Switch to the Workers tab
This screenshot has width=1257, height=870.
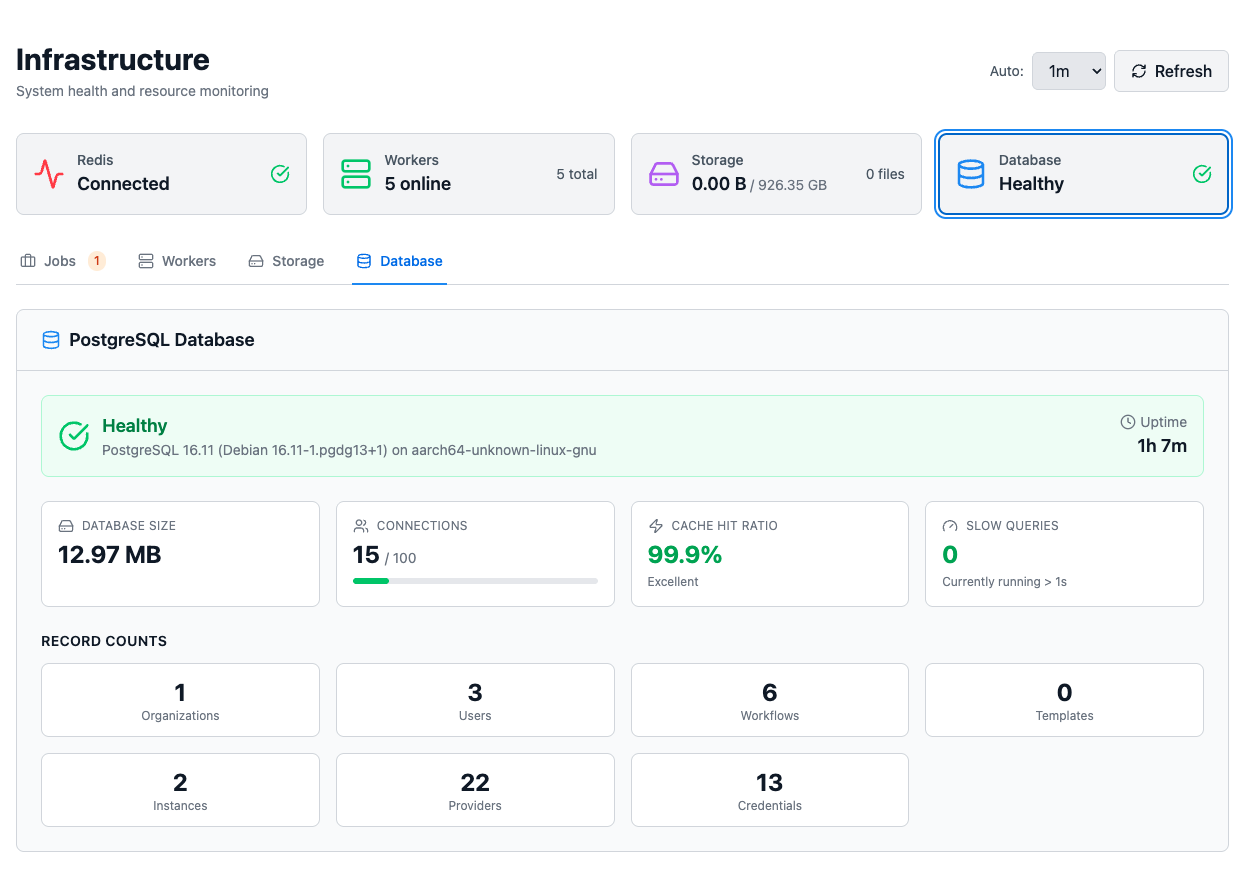pyautogui.click(x=177, y=261)
